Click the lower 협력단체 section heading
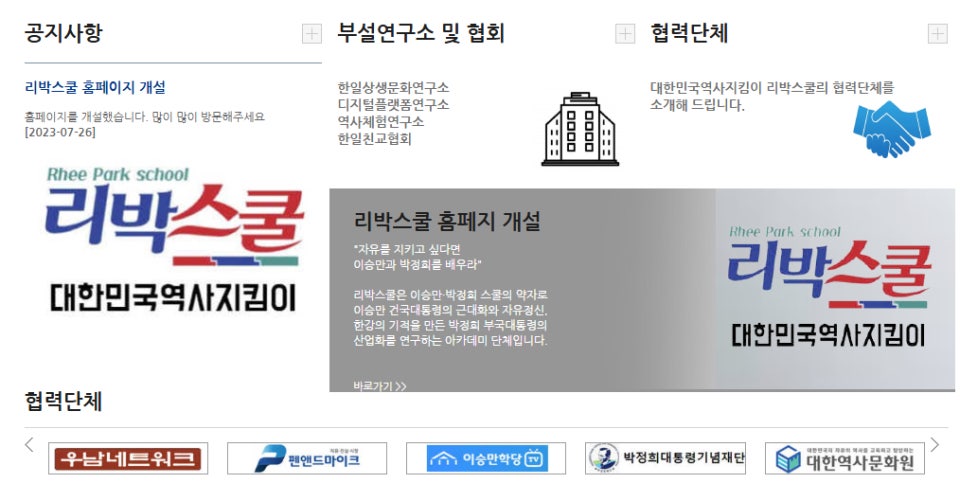The image size is (960, 483). (63, 402)
